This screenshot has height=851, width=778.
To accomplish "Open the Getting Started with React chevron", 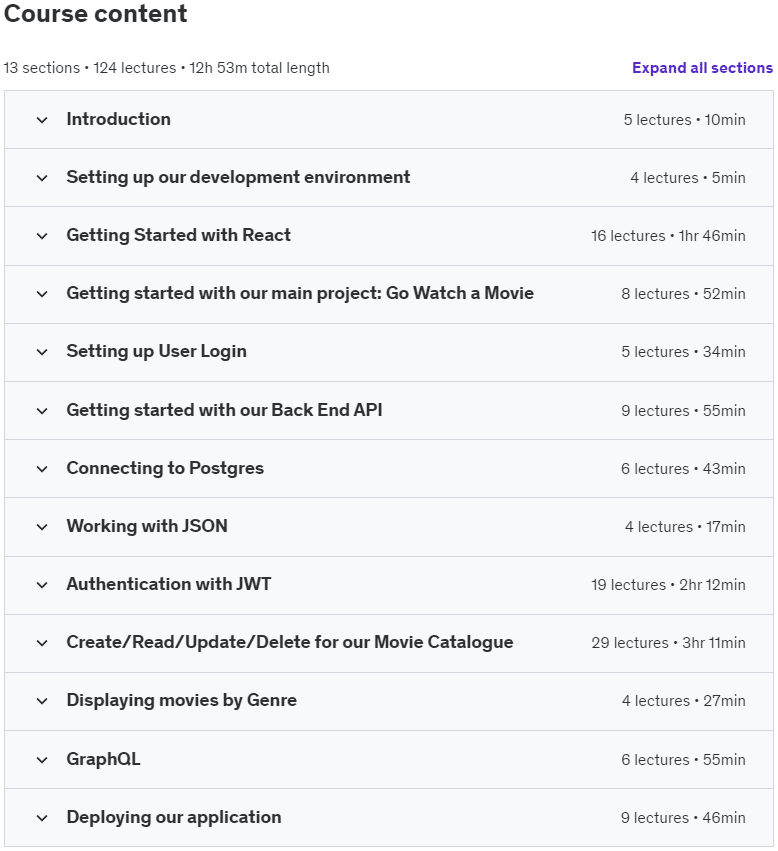I will click(x=42, y=236).
